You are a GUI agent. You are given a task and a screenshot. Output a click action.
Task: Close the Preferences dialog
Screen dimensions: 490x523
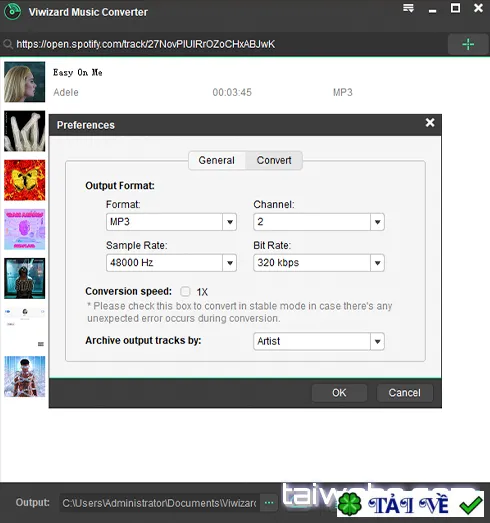tap(430, 123)
